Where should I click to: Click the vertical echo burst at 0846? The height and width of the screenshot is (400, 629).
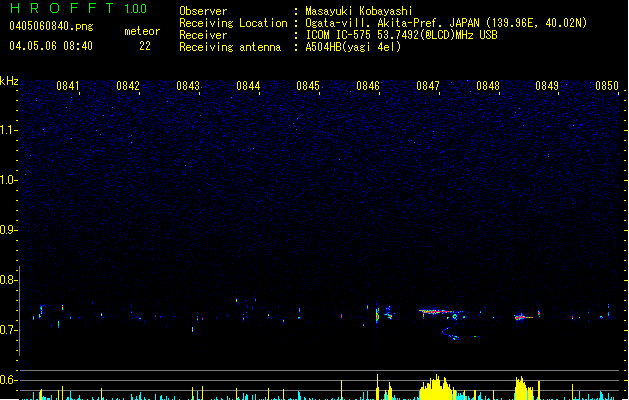pyautogui.click(x=377, y=315)
